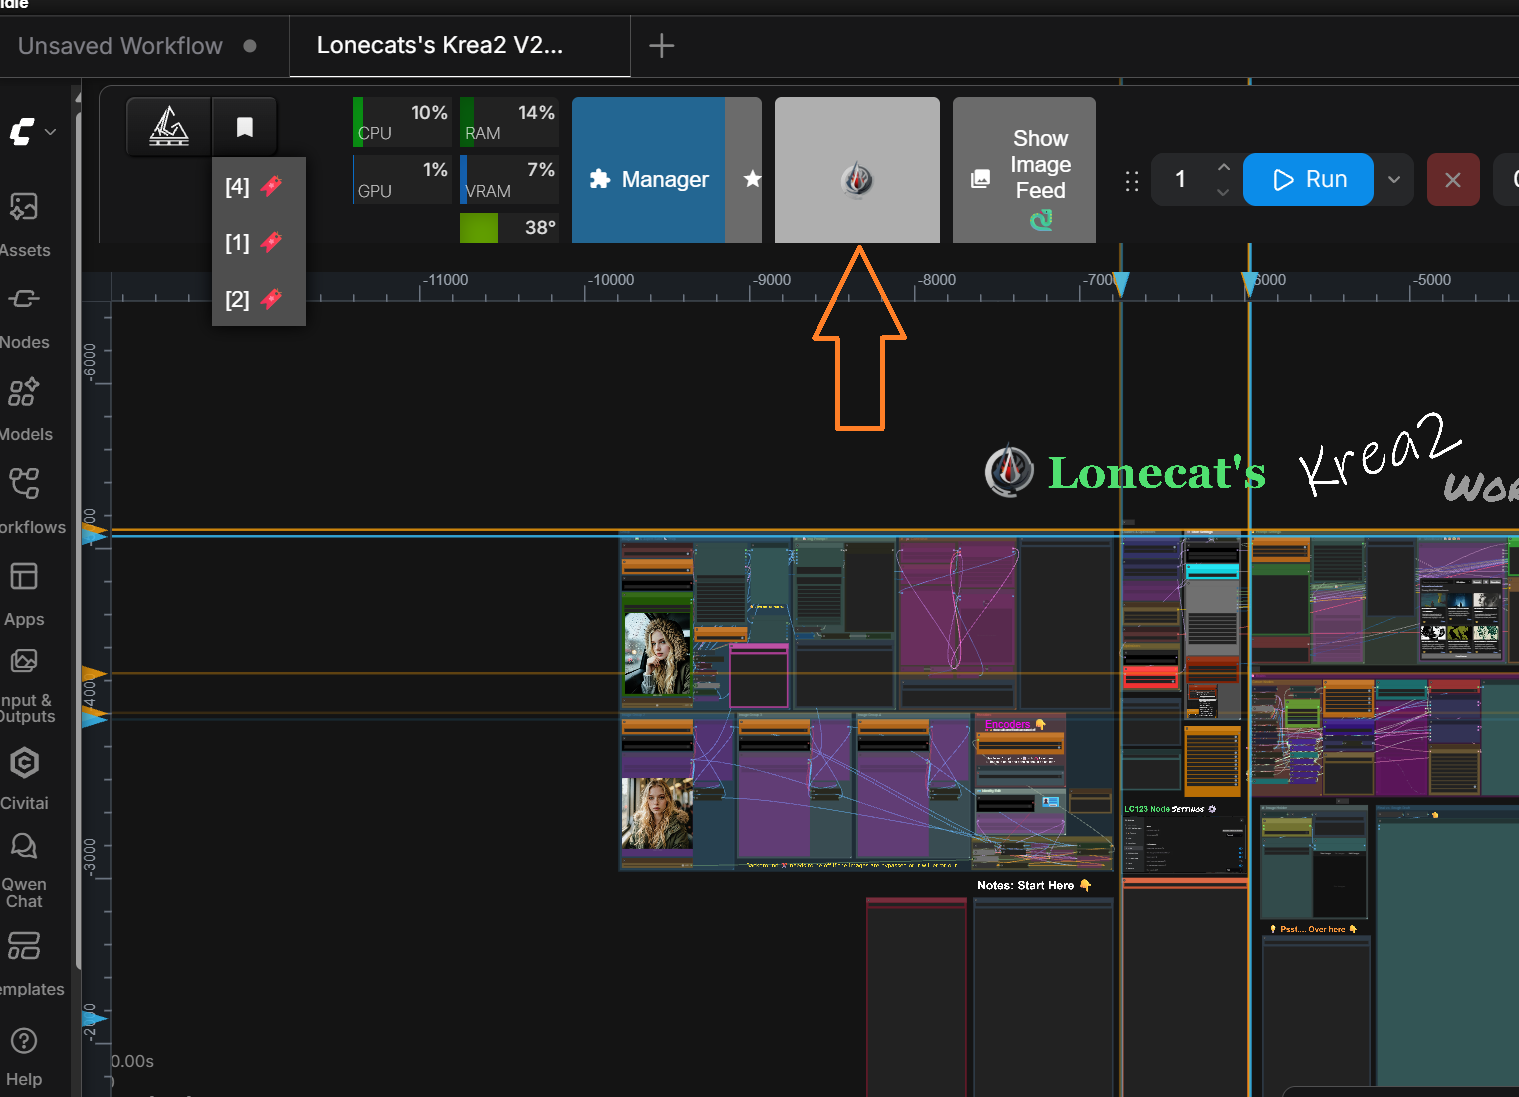Screen dimensions: 1519x1097
Task: Jump to bookmark [1]
Action: tap(254, 243)
